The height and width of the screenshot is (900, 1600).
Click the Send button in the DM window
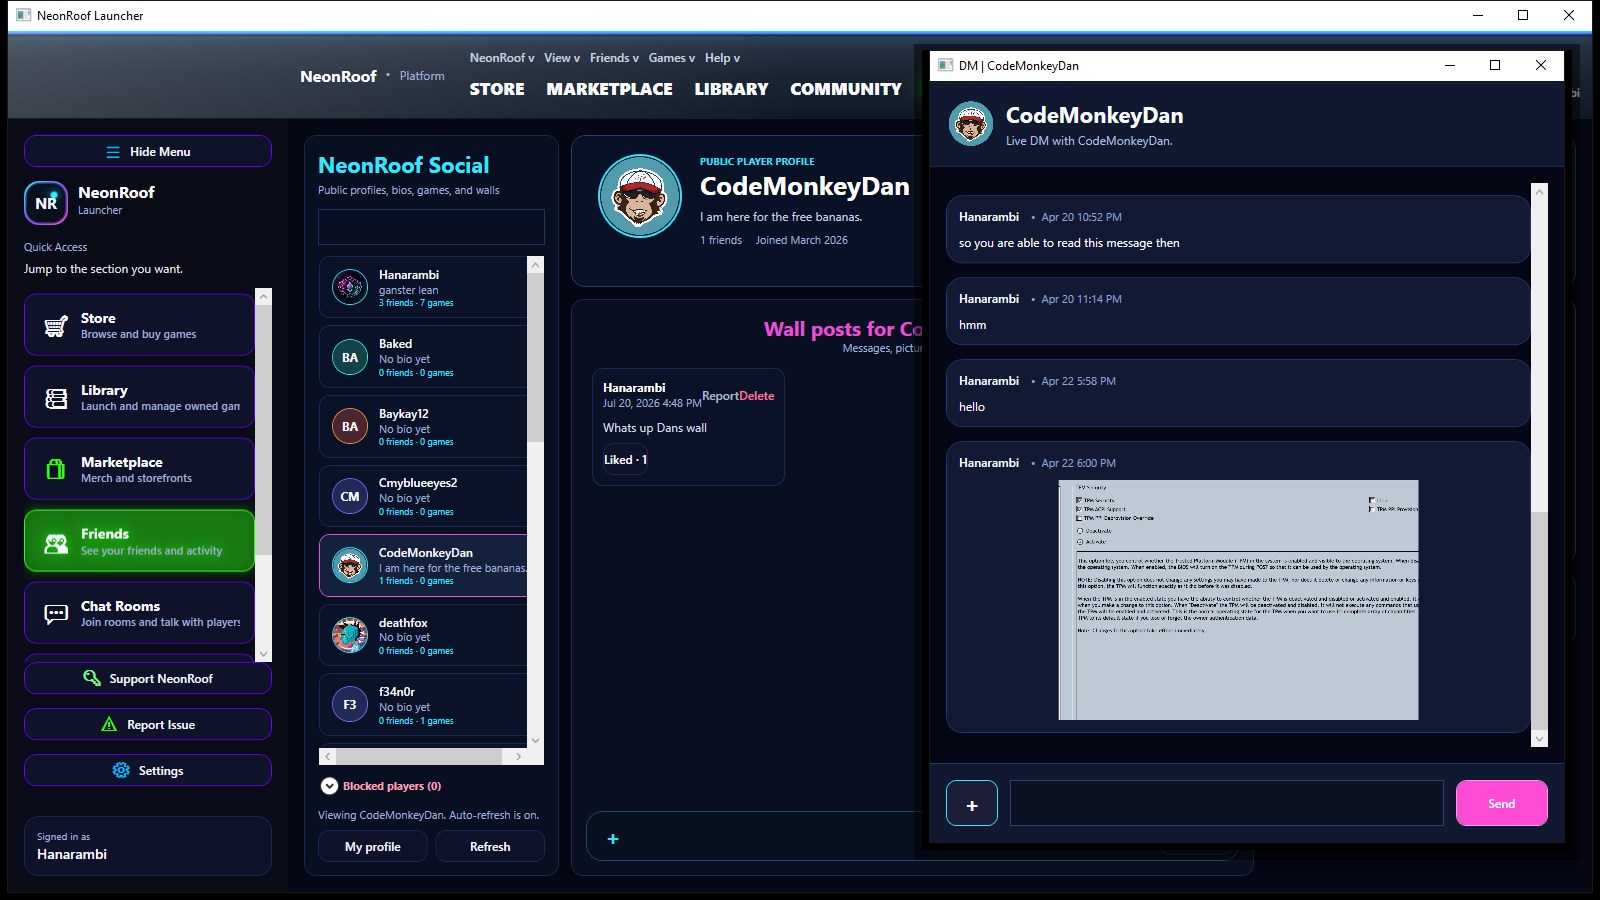click(x=1502, y=803)
